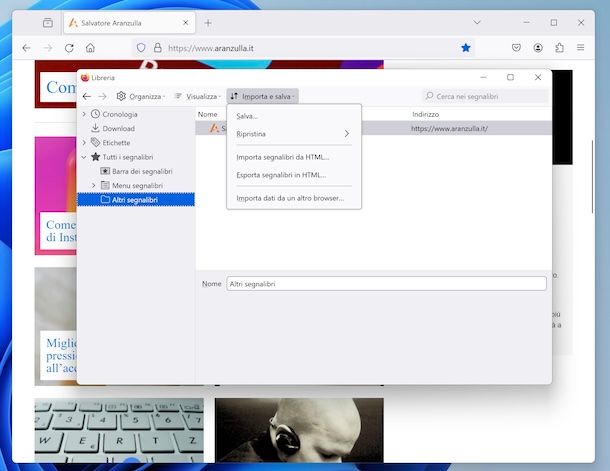Click the padlock site security icon
Image resolution: width=610 pixels, height=471 pixels.
click(158, 48)
